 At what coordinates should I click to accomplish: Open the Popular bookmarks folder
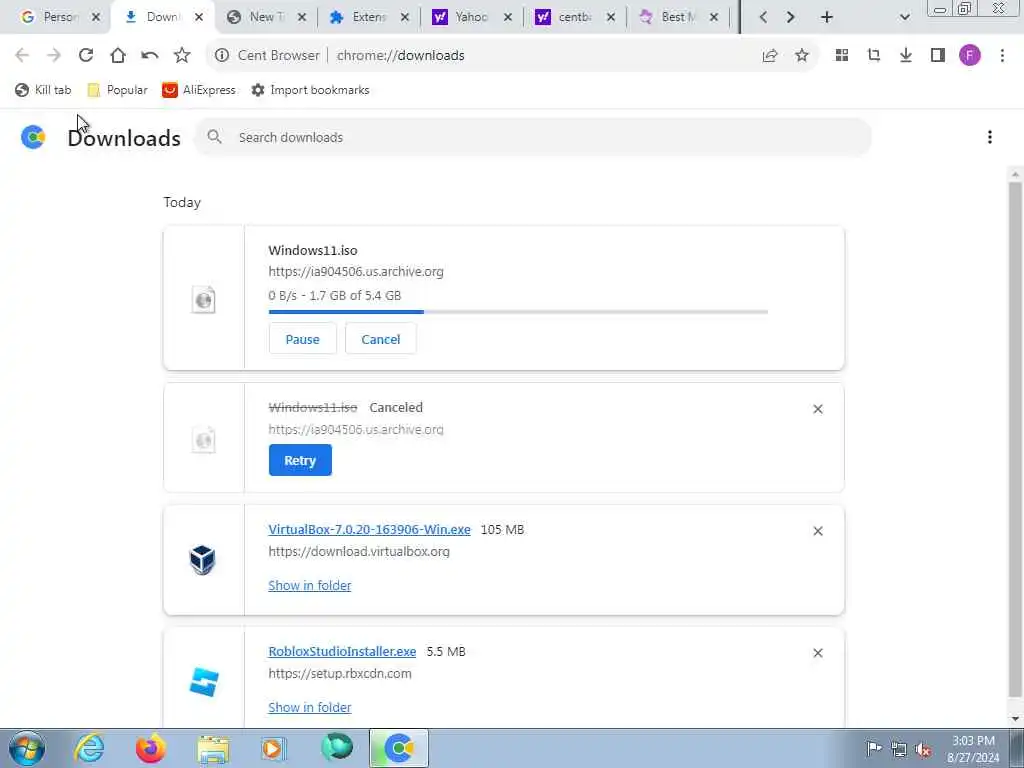pyautogui.click(x=118, y=90)
